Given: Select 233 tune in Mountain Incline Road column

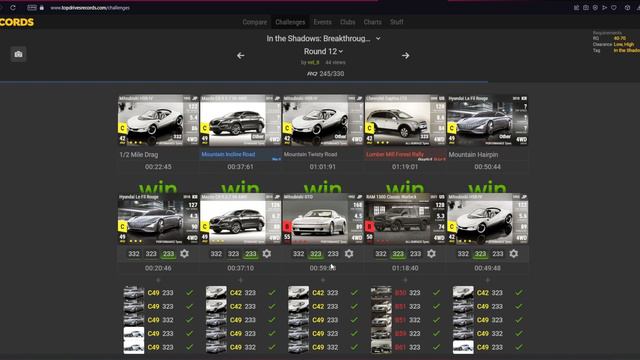Looking at the screenshot, I should (251, 253).
